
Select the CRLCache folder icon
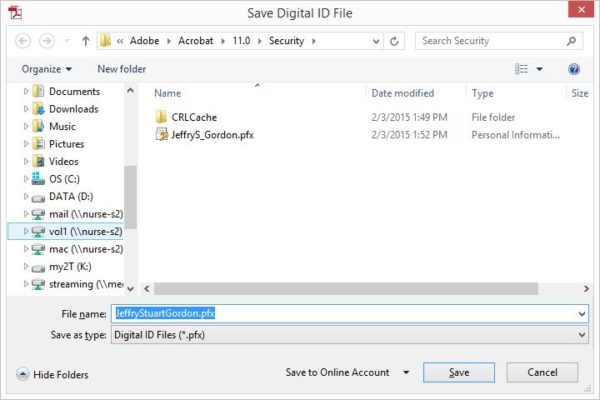tap(162, 117)
